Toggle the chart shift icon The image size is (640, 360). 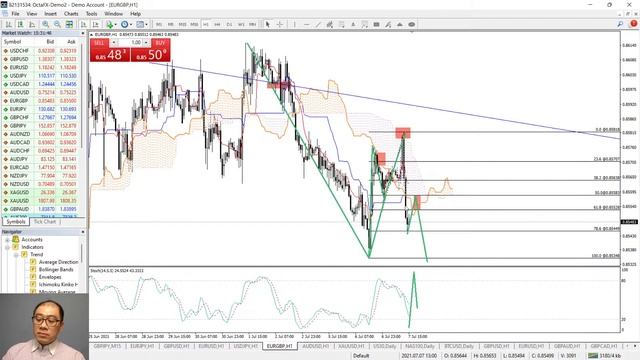tap(96, 24)
